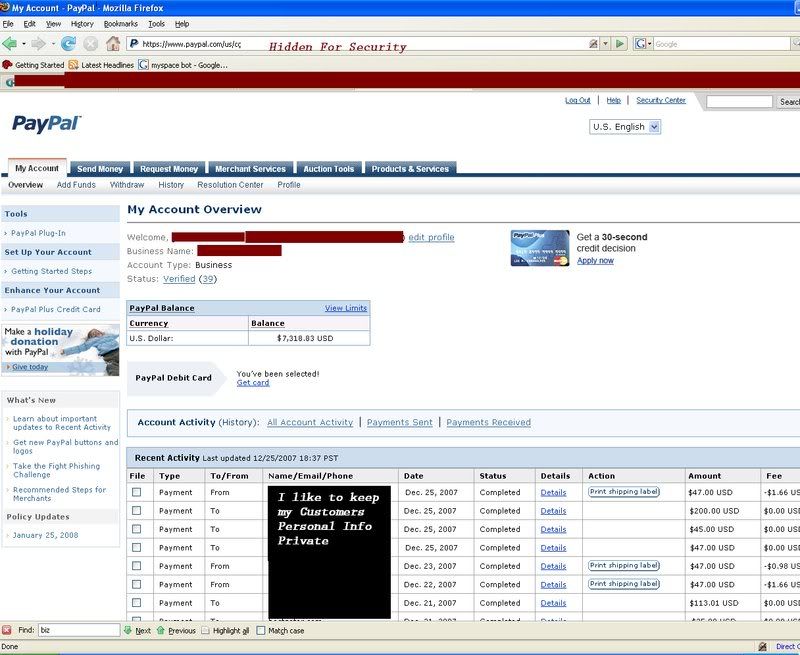Select the Withdraw sub-tab

tap(127, 185)
